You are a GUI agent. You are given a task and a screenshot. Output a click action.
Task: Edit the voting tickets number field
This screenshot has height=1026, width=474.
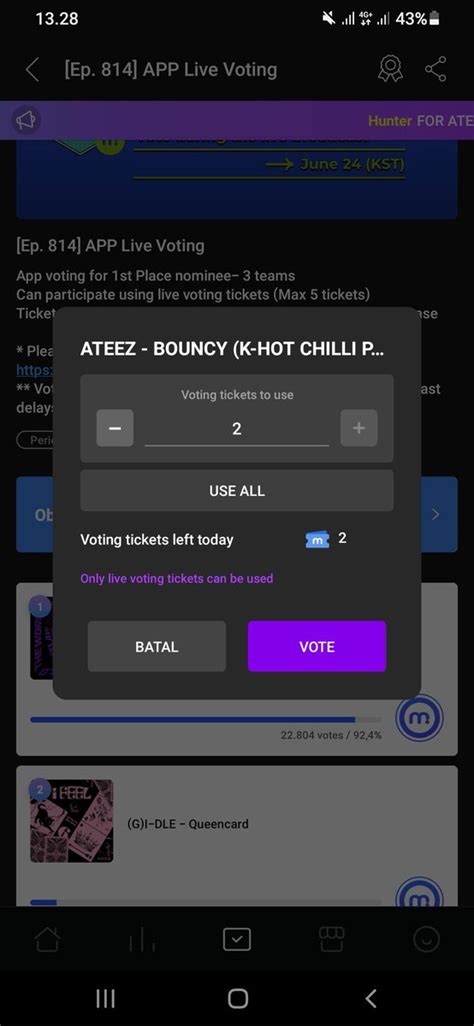pos(237,429)
